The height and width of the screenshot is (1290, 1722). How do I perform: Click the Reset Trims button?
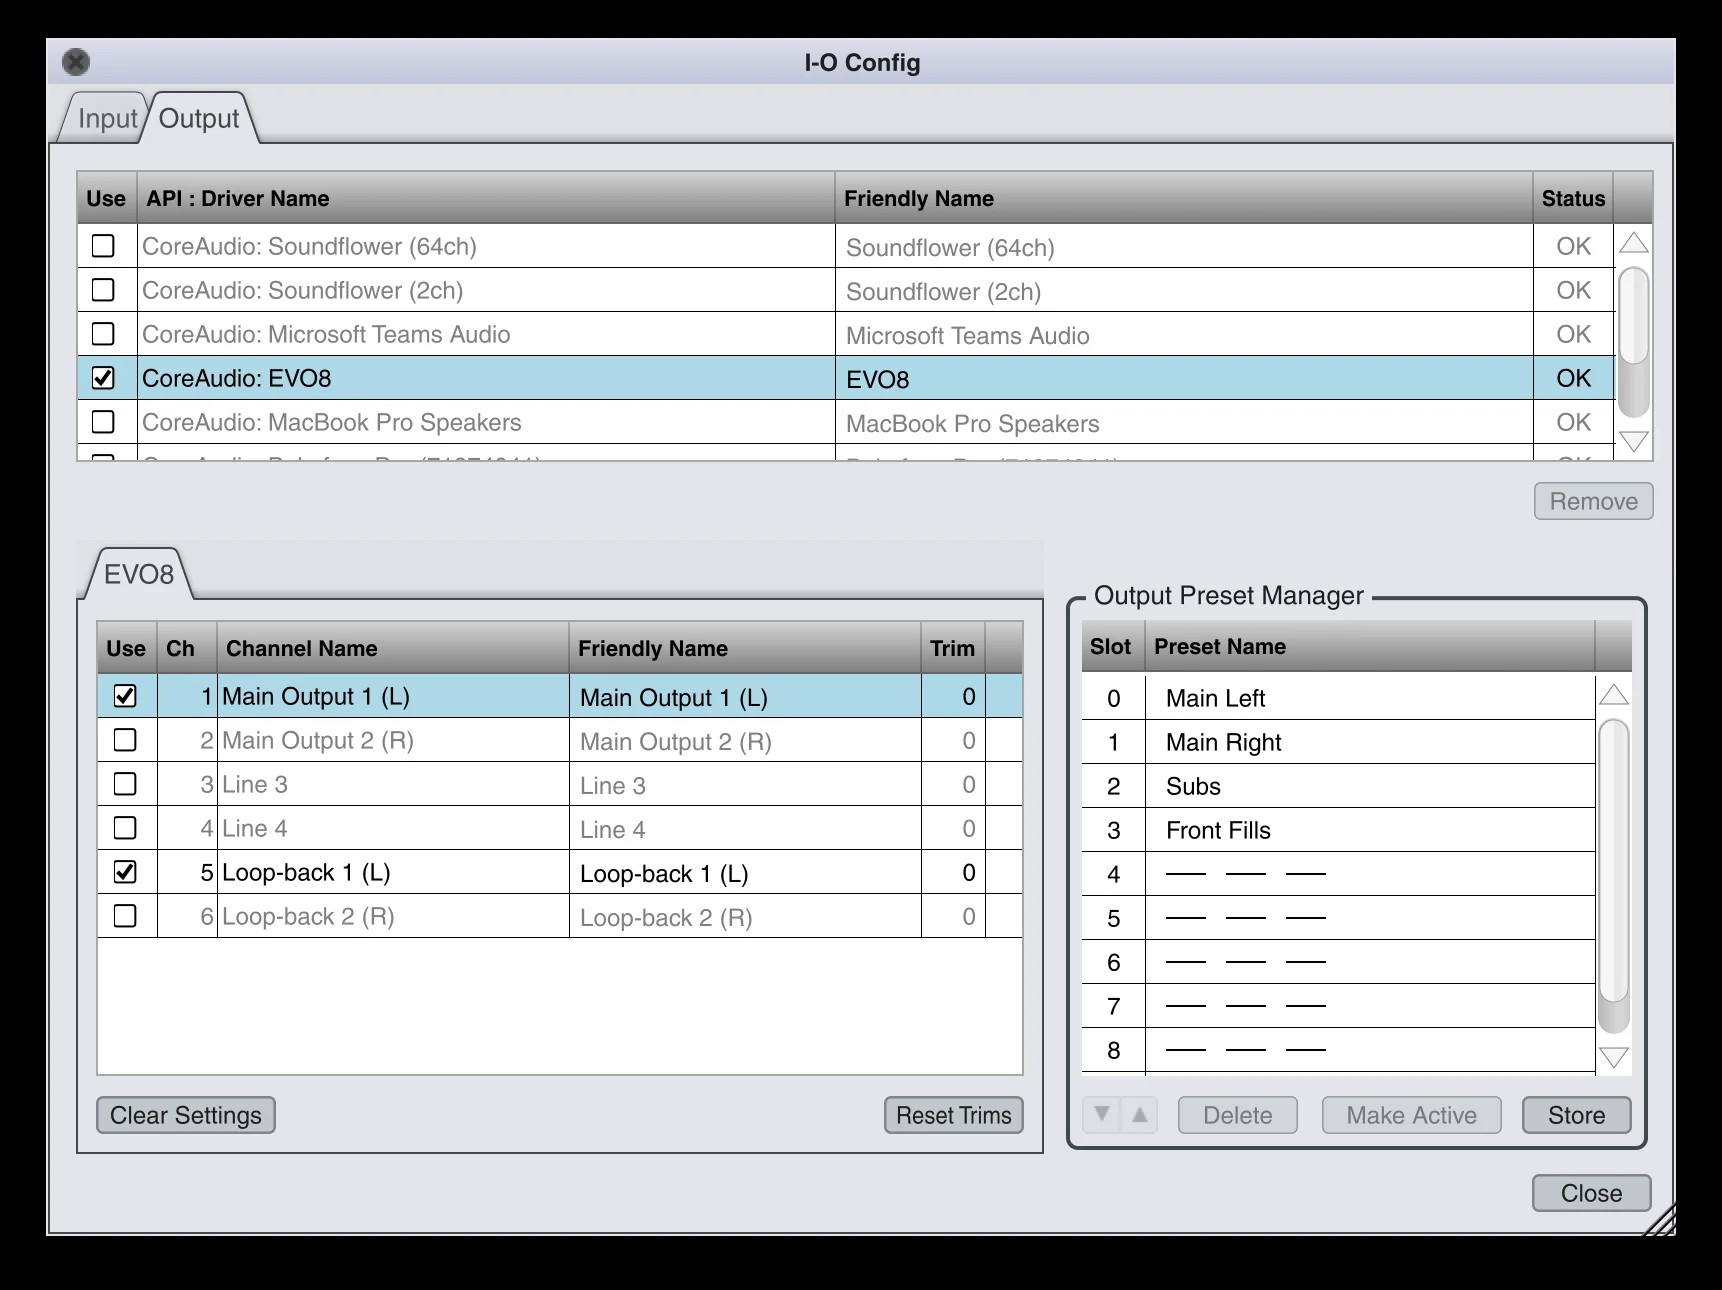954,1115
